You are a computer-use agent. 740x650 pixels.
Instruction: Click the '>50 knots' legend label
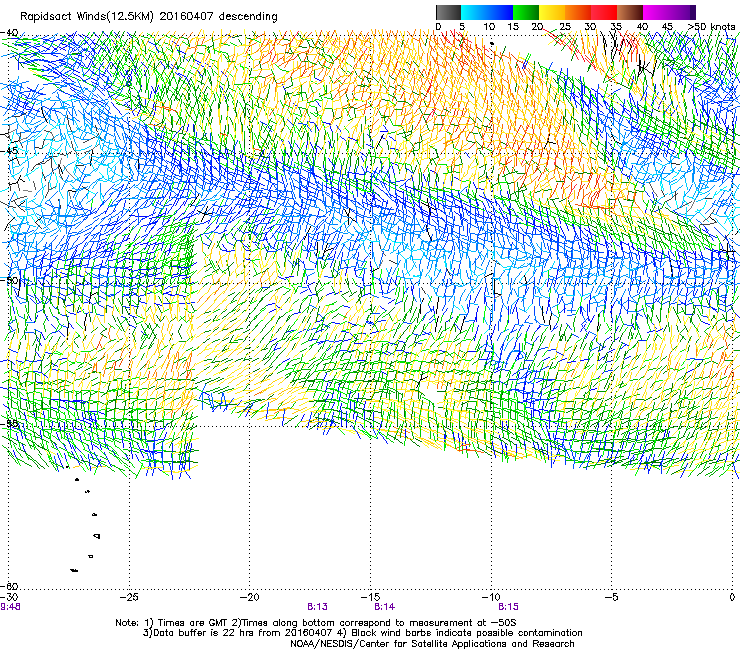(711, 27)
